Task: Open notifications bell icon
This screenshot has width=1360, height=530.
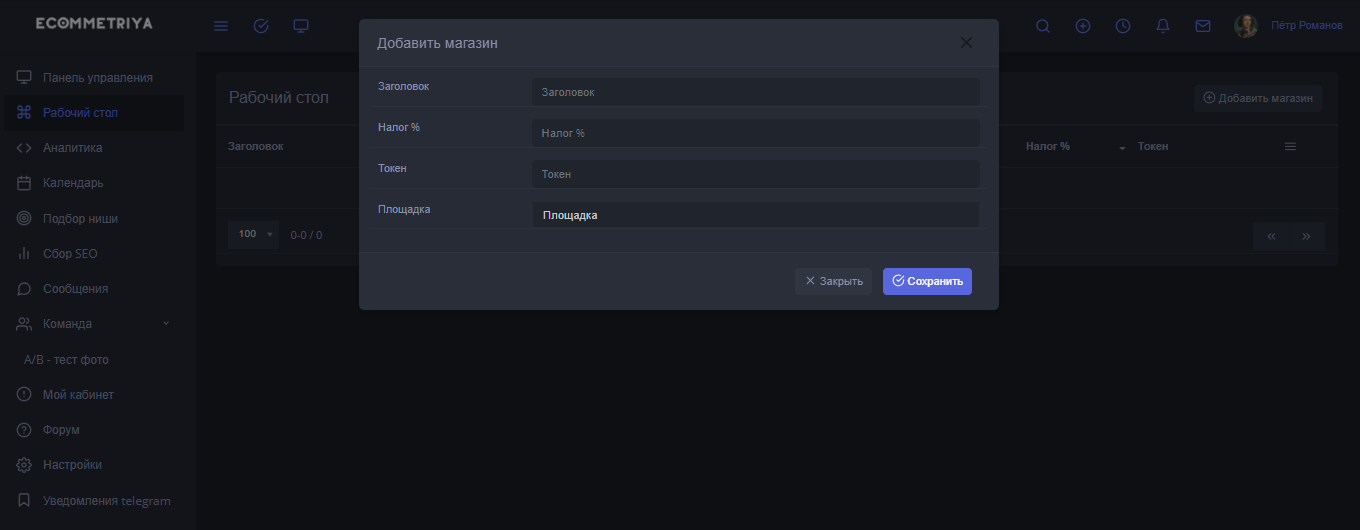Action: (x=1163, y=26)
